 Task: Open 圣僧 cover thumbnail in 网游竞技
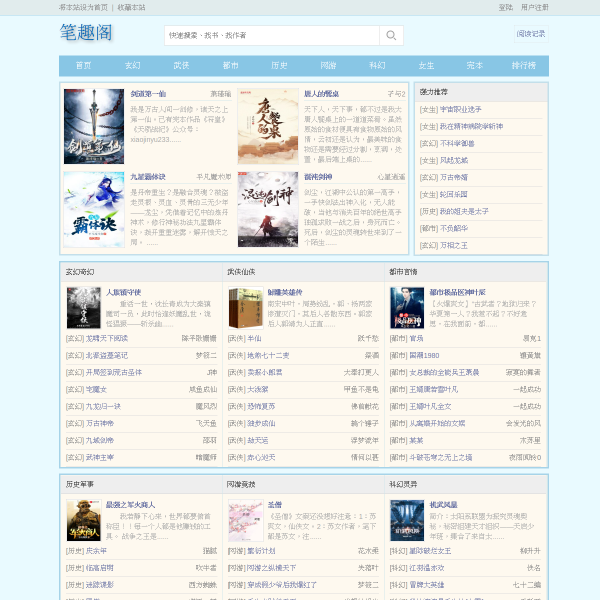point(246,520)
